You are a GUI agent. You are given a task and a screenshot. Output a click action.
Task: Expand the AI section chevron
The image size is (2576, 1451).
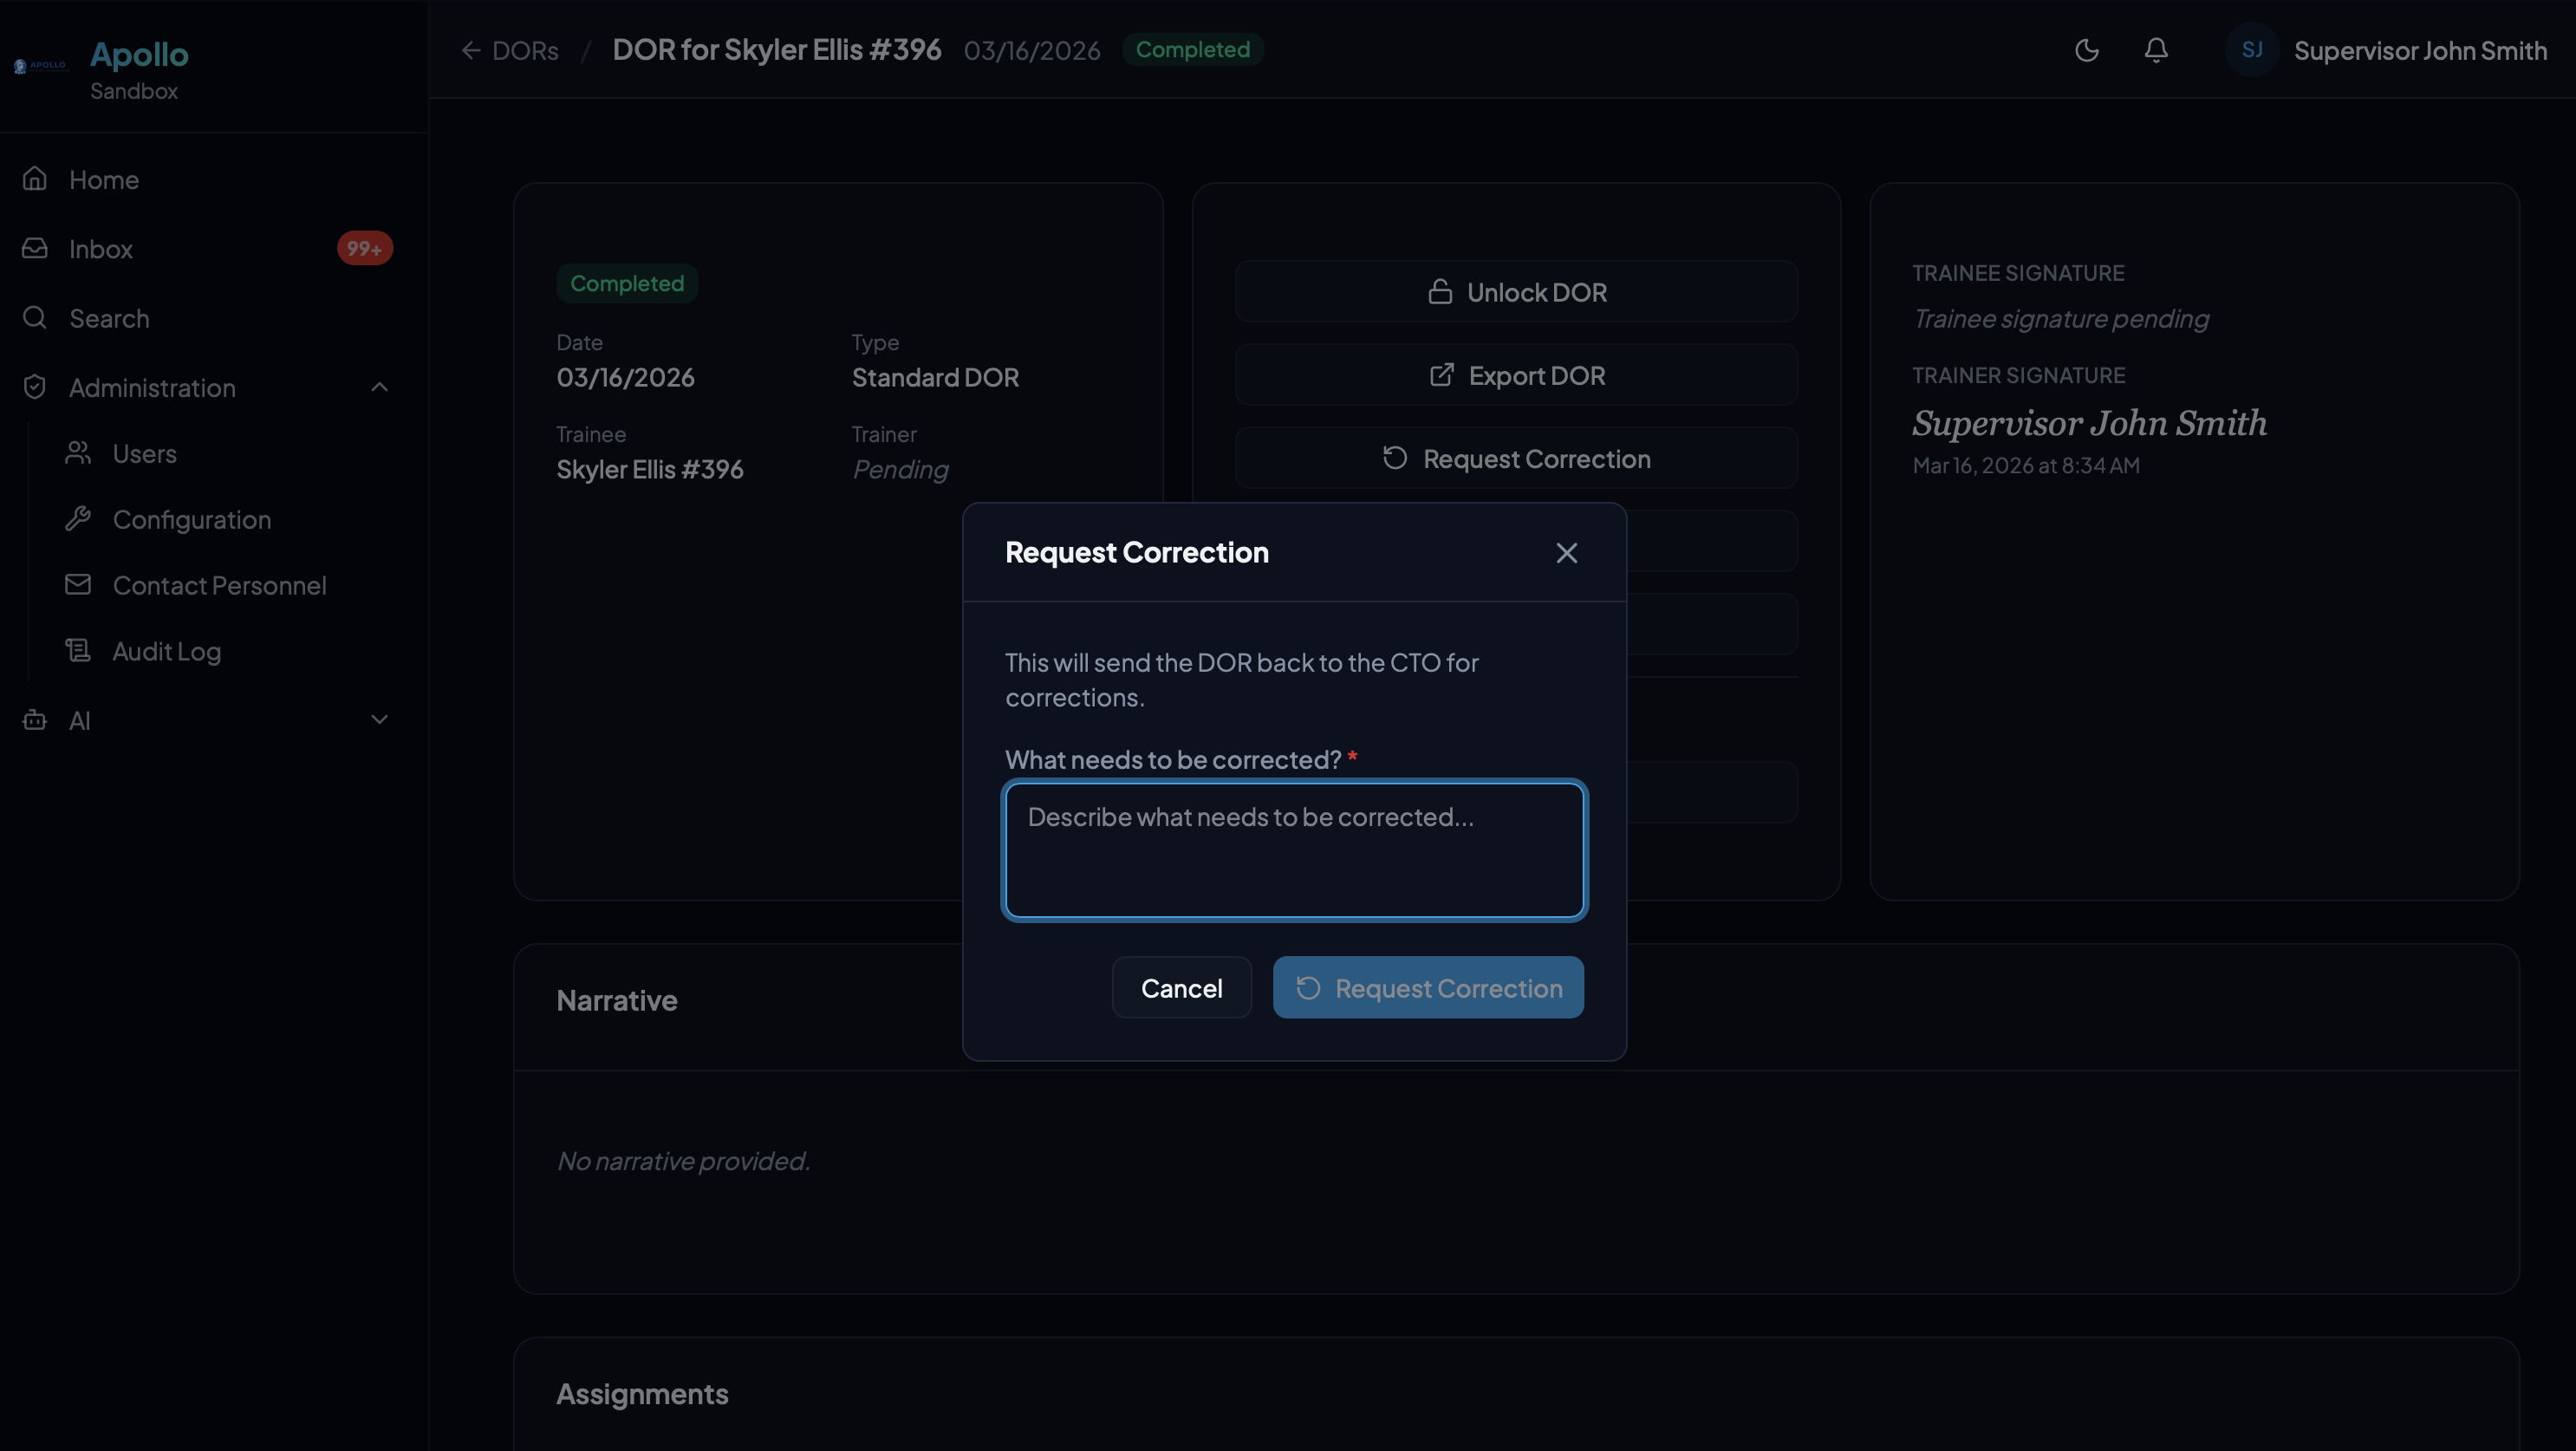379,720
